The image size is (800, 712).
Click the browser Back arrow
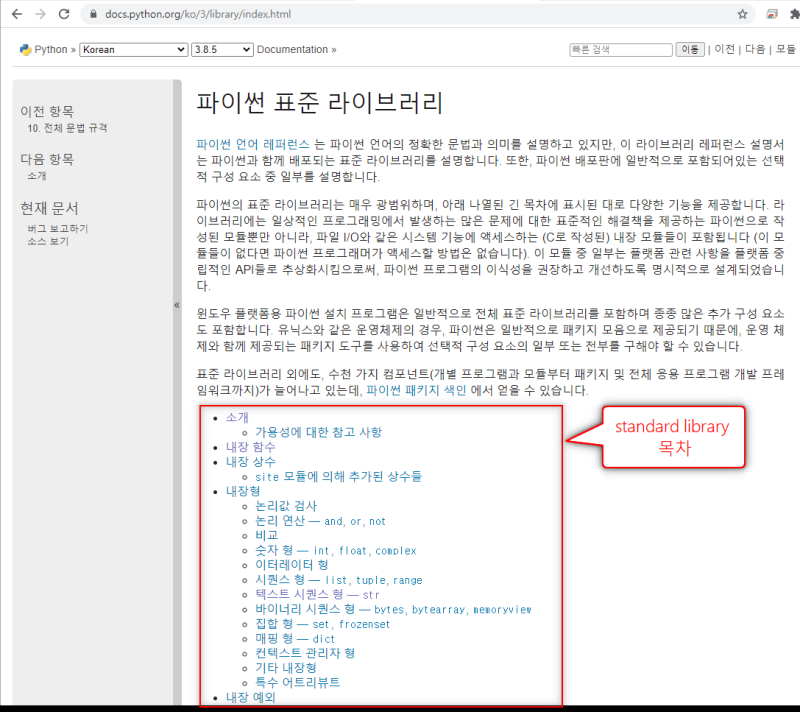pos(14,15)
